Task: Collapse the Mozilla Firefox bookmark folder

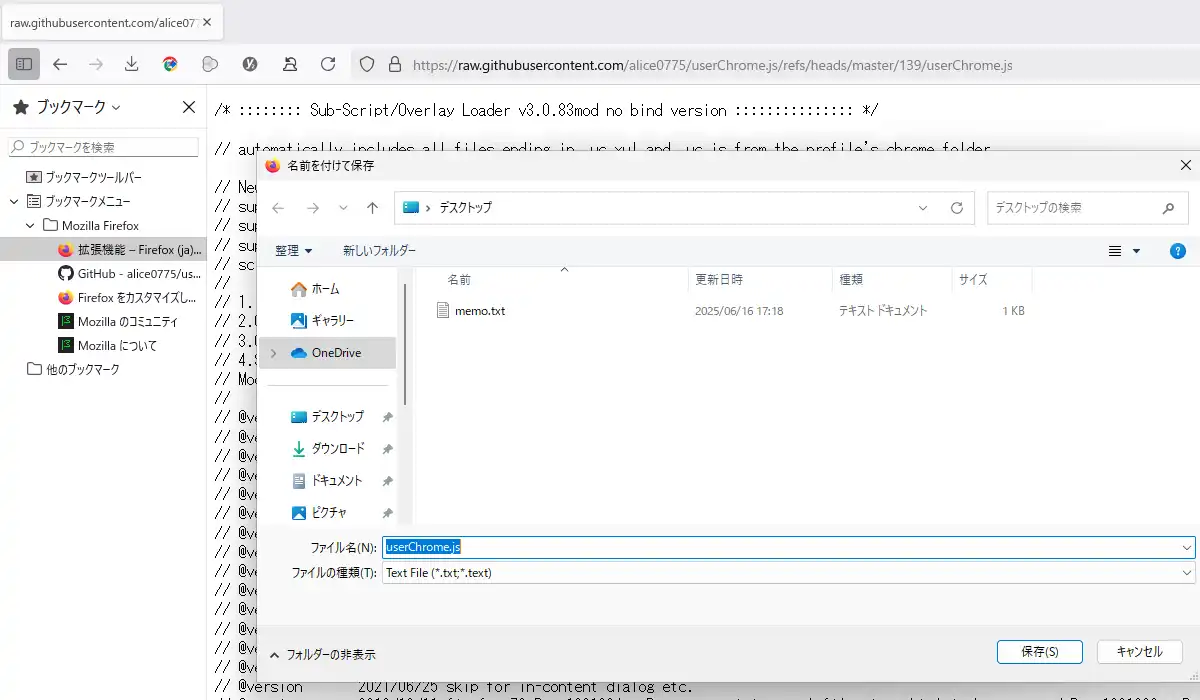Action: 30,225
